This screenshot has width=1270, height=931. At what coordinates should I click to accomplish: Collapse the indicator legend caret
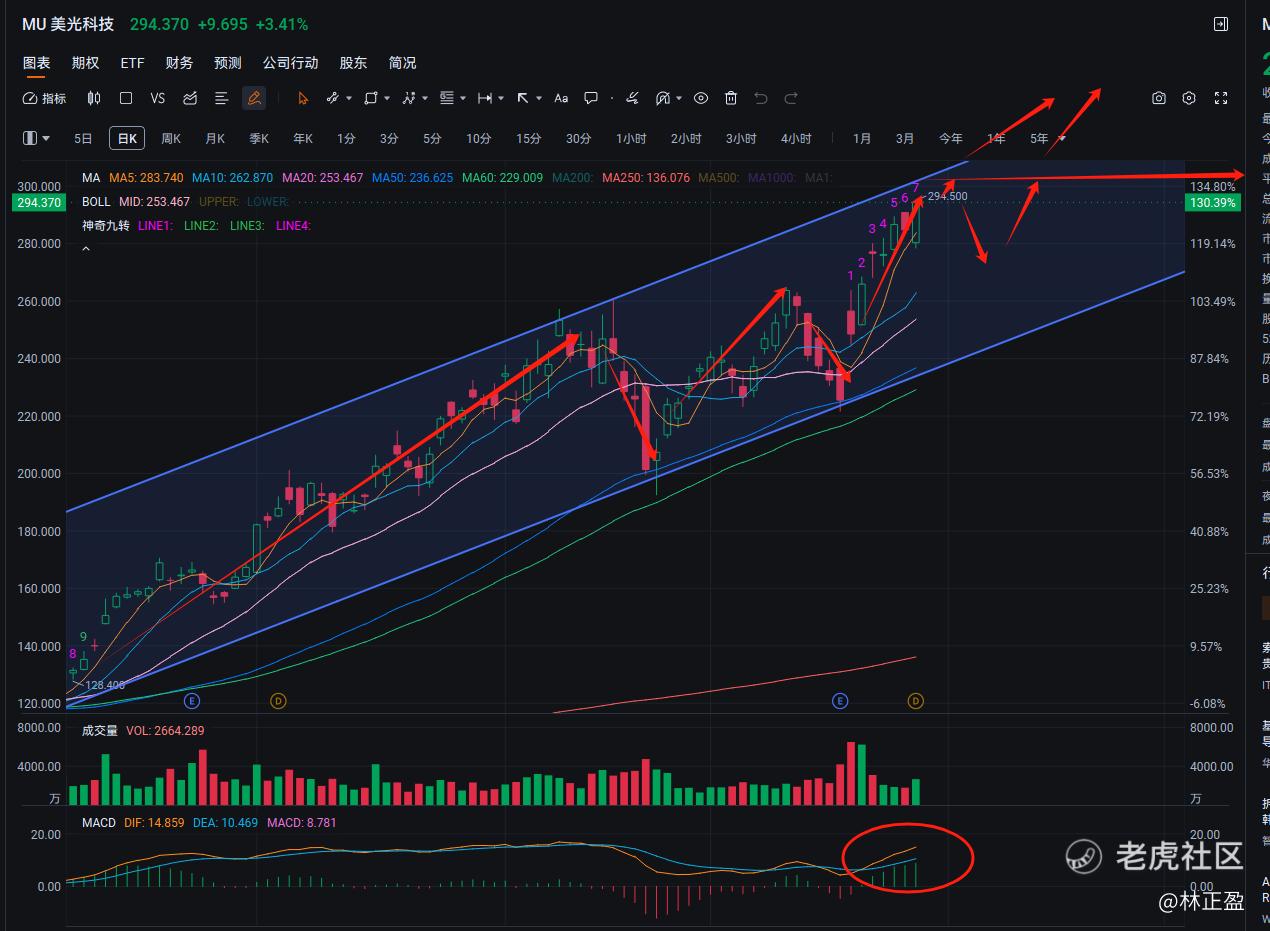(x=86, y=247)
